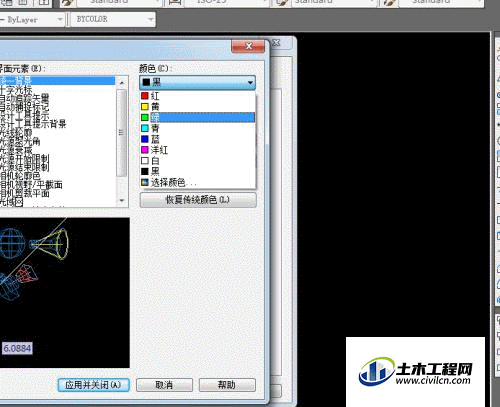Click the element list scrollbar thumb
Screen dimensions: 500x407
click(122, 133)
